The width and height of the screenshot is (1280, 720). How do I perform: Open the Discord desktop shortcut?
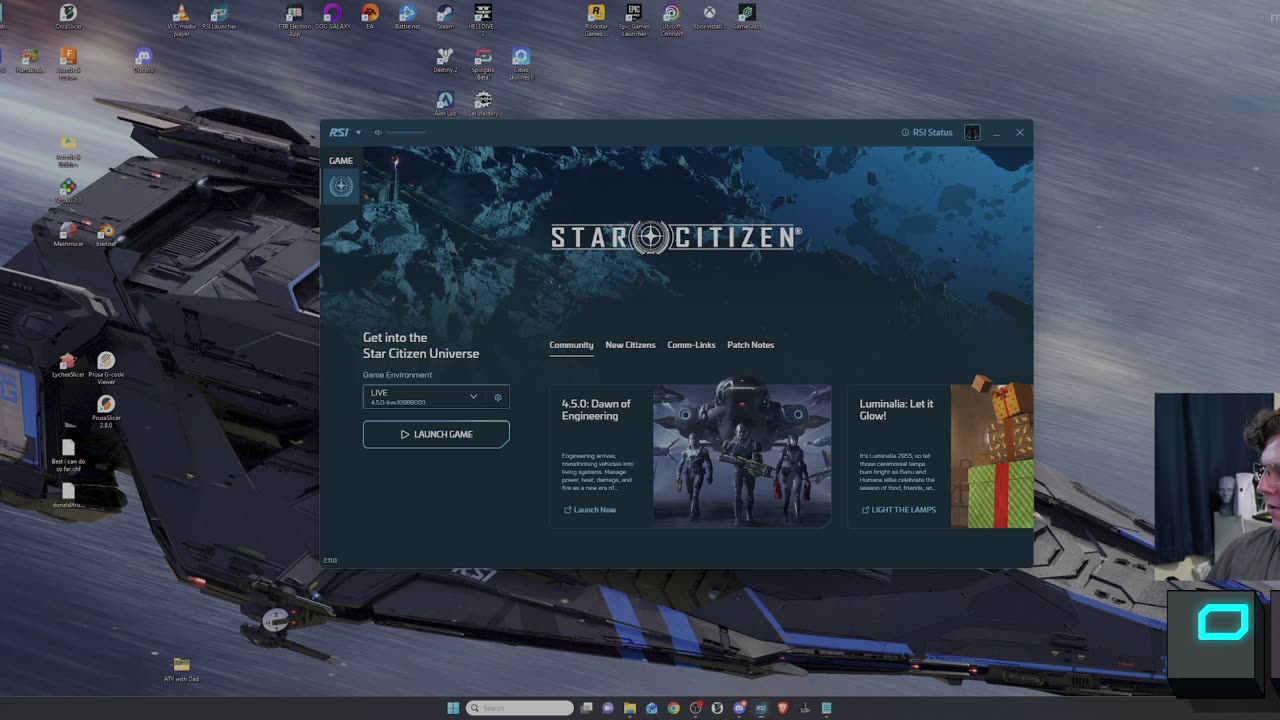click(x=143, y=61)
